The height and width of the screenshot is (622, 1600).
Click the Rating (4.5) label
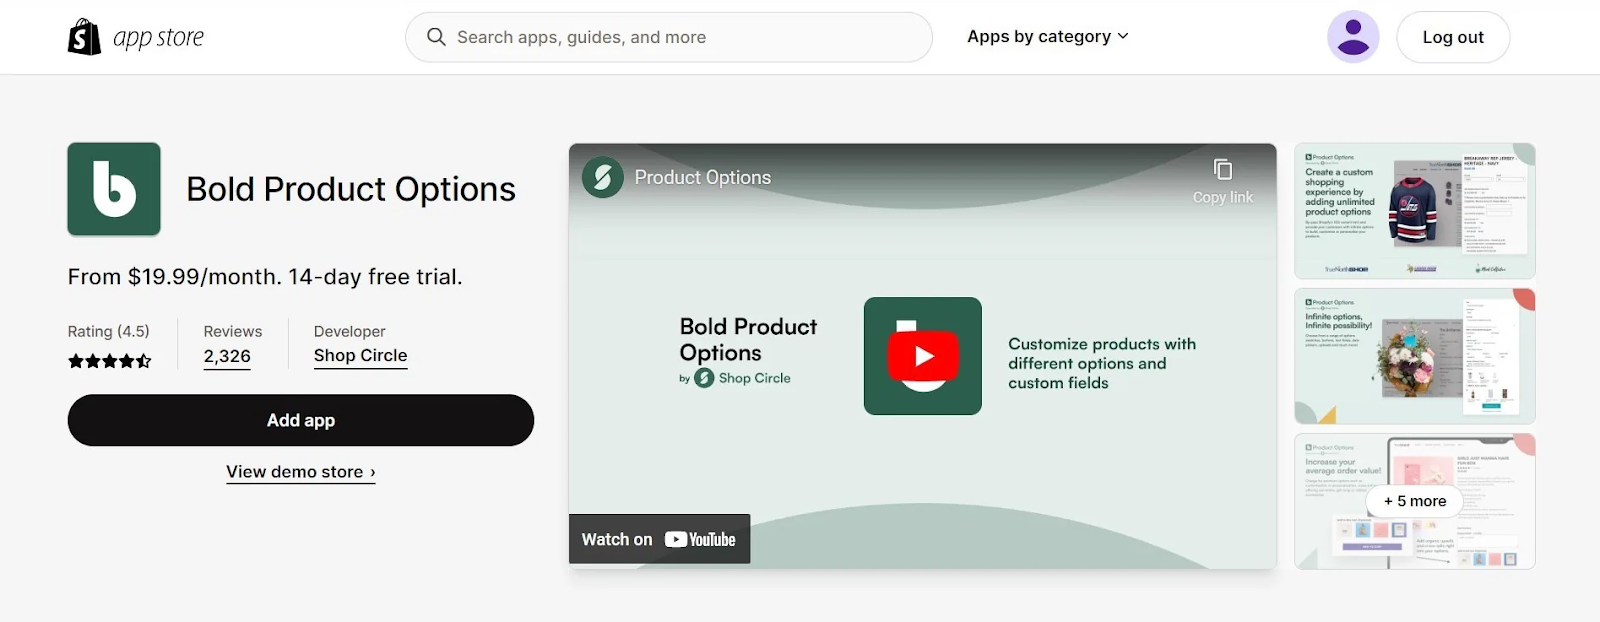coord(109,331)
